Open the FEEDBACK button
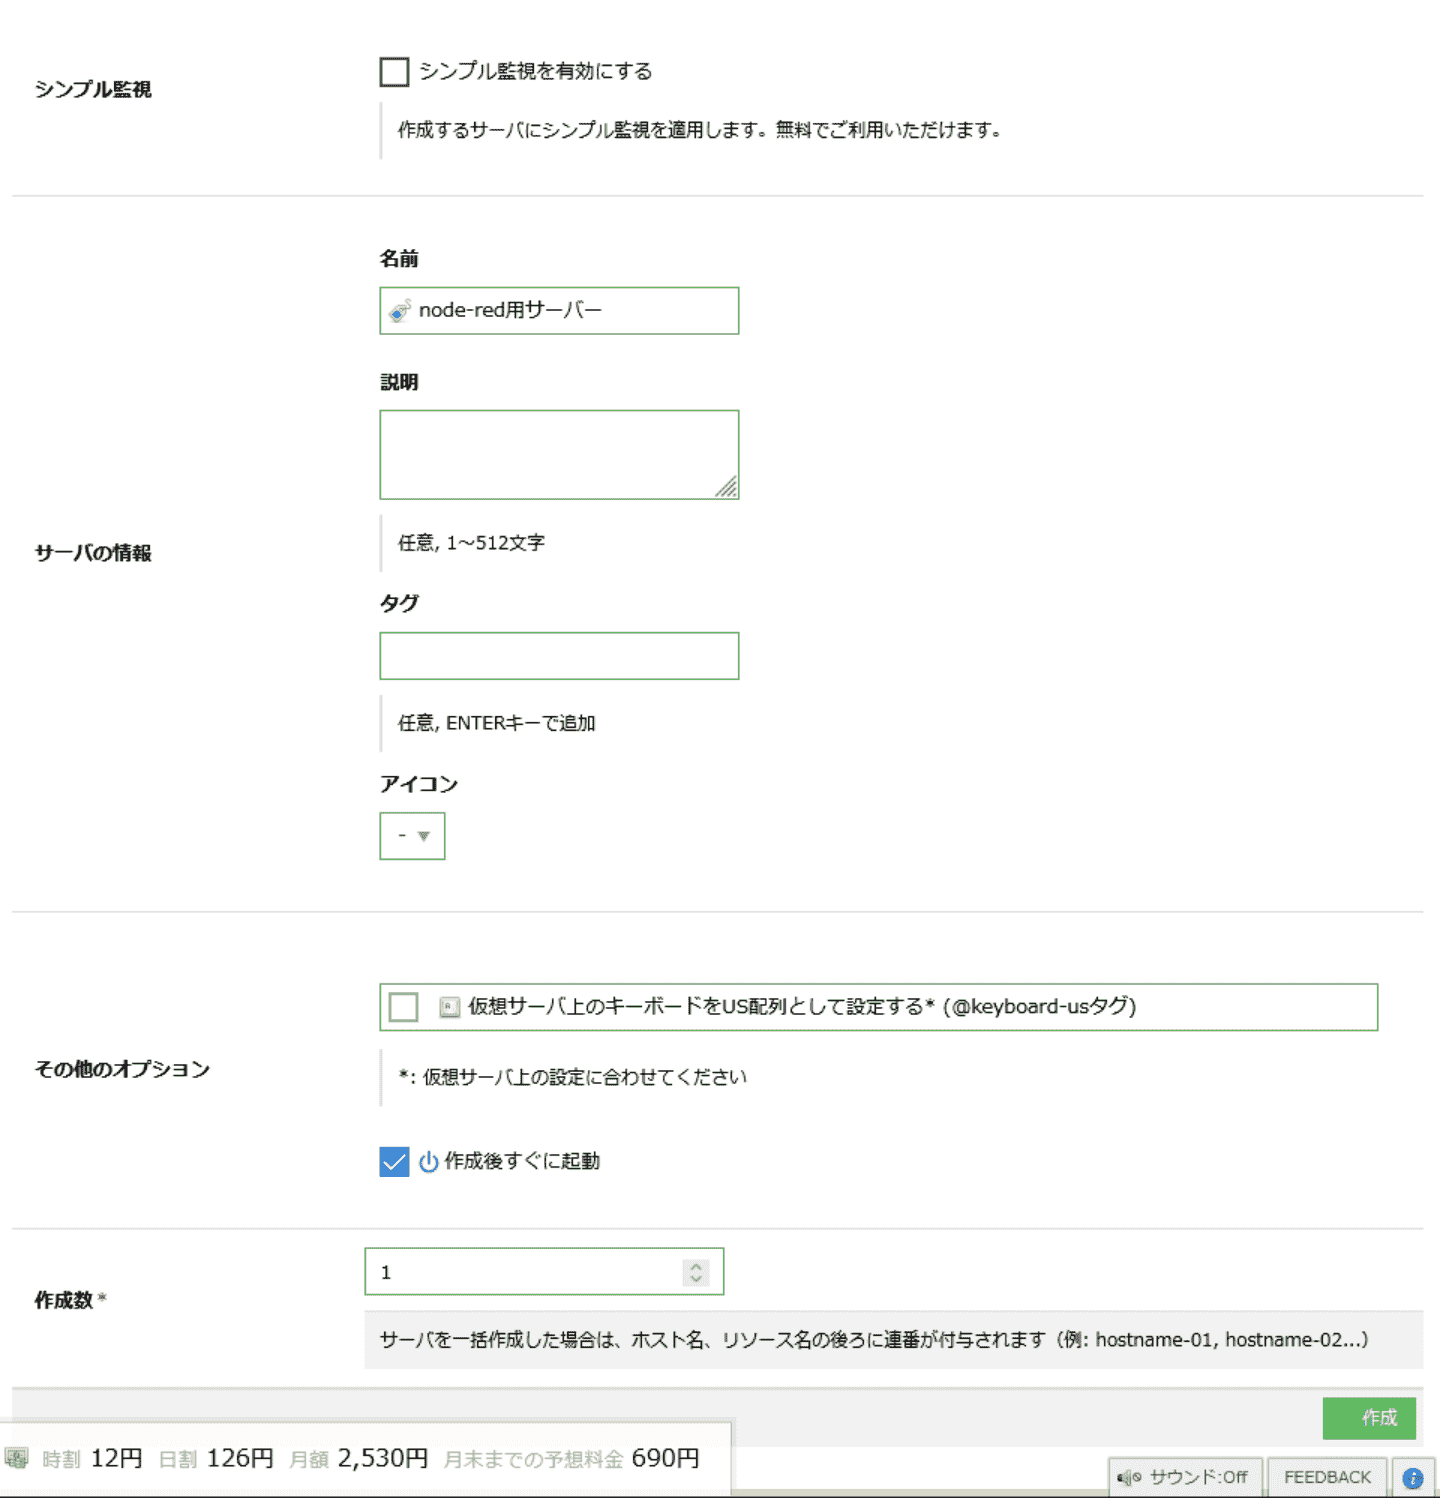1440x1498 pixels. point(1327,1478)
